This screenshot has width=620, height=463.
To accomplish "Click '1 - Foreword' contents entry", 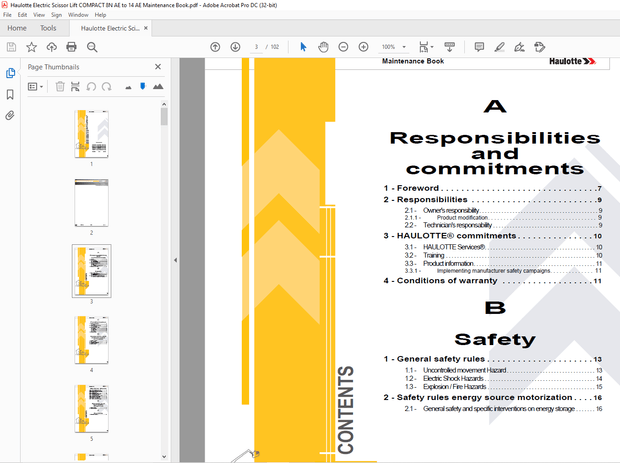I will coord(492,188).
